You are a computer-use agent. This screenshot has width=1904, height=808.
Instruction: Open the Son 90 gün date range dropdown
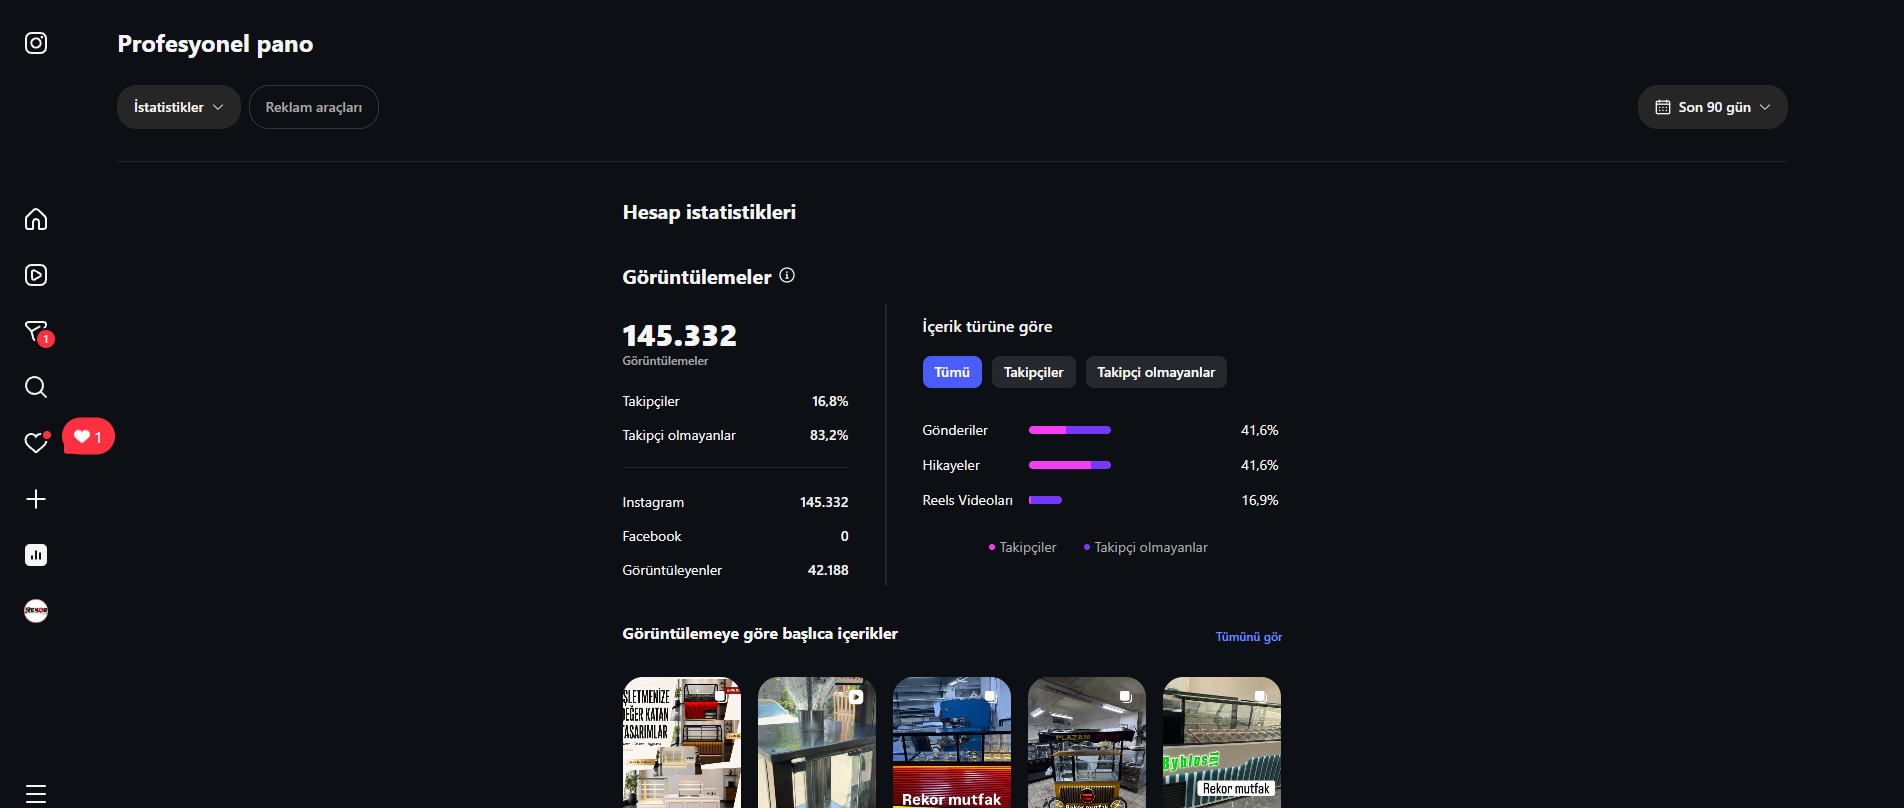click(x=1712, y=107)
